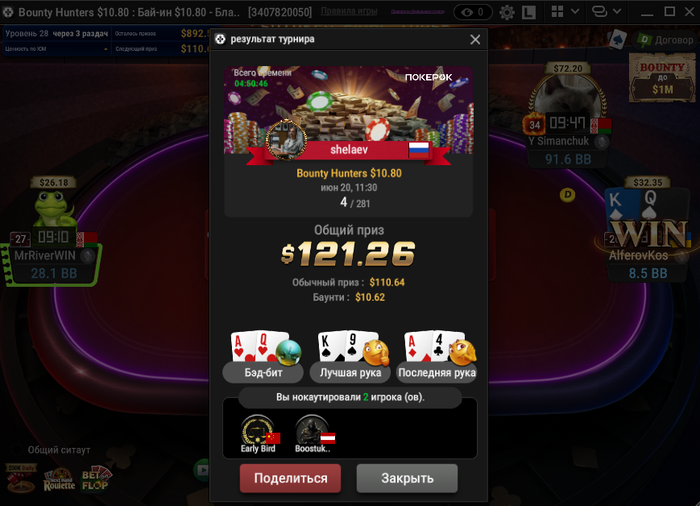Select the Бэд-бит hand tab
The height and width of the screenshot is (506, 700).
[x=263, y=372]
